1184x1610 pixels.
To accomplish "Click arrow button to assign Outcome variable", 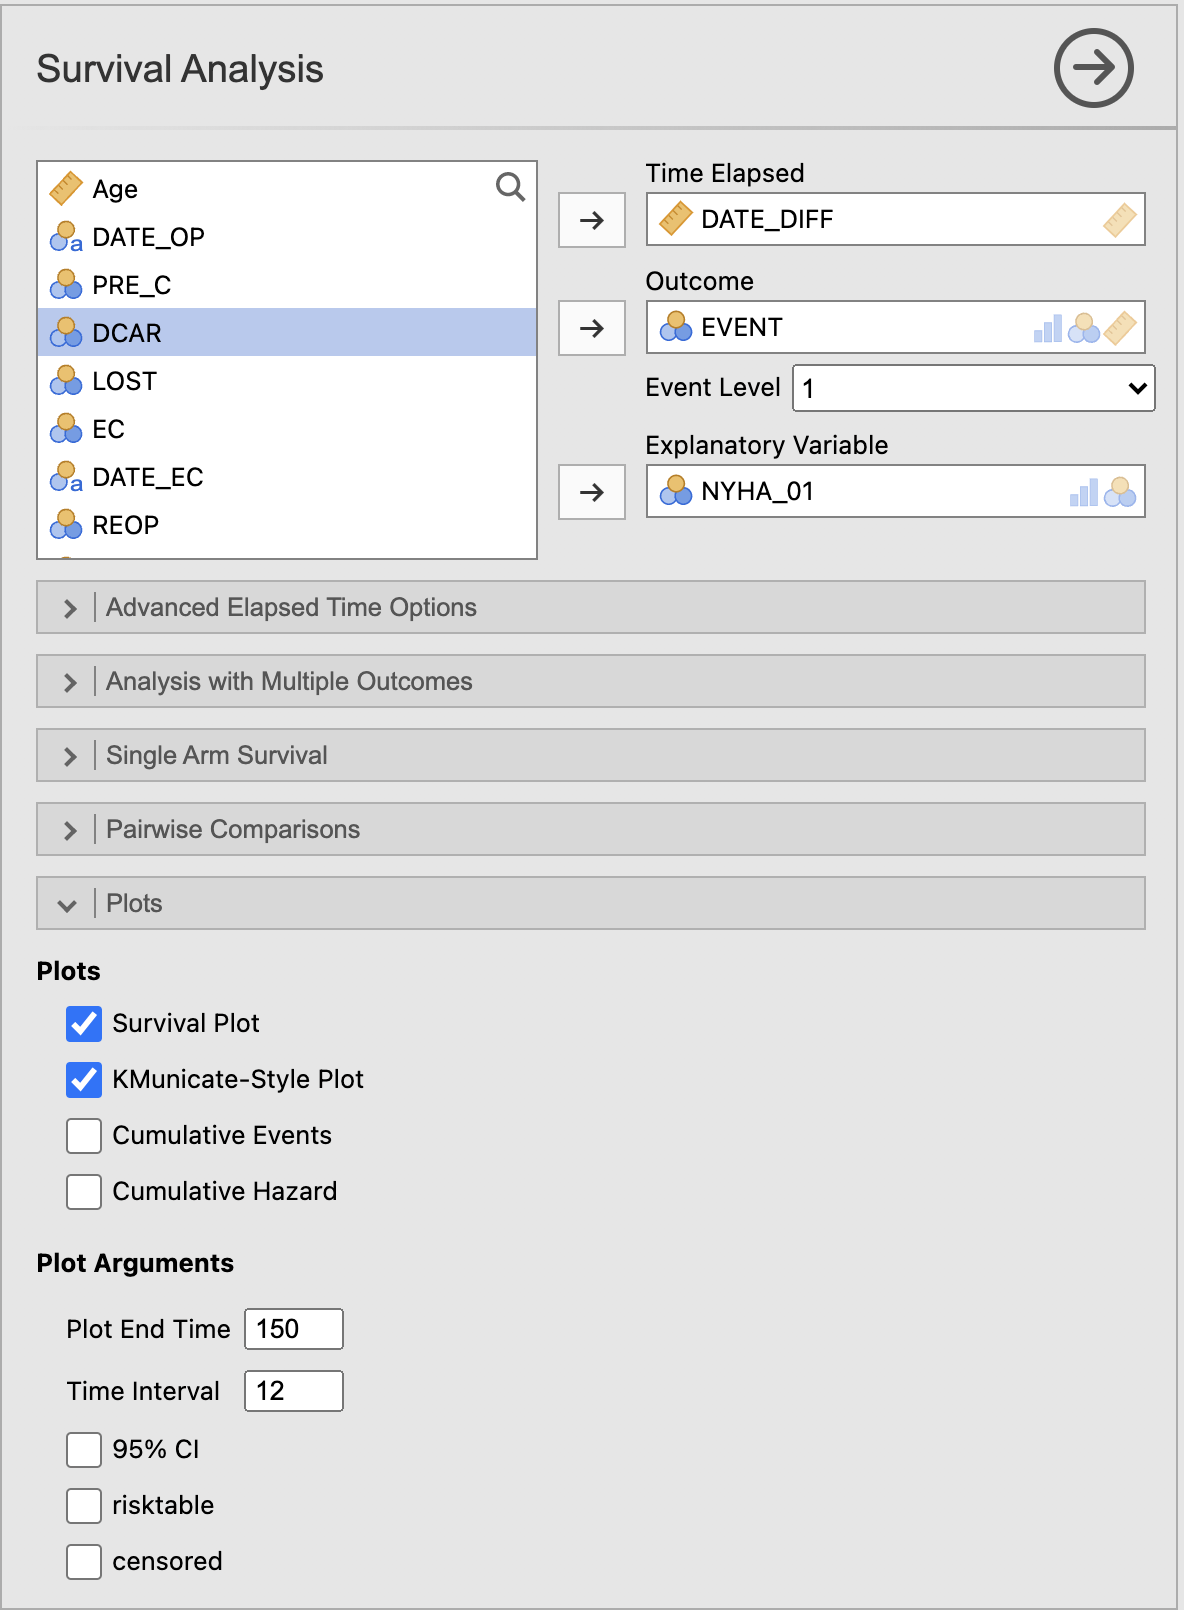I will coord(592,328).
